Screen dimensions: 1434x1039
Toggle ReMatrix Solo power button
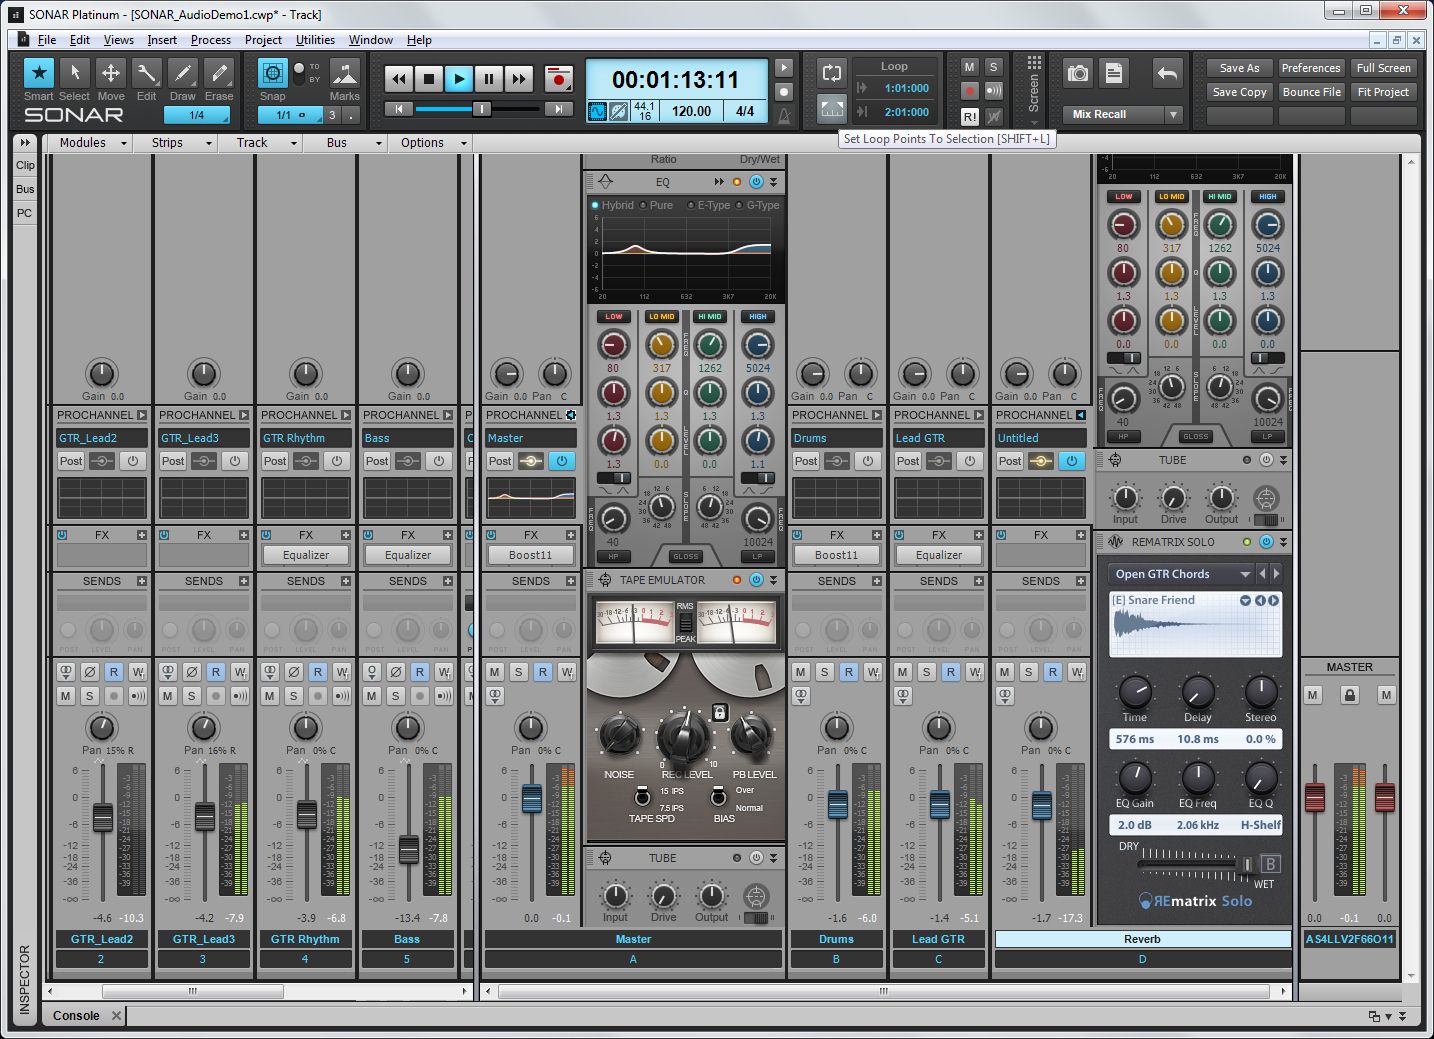1266,542
